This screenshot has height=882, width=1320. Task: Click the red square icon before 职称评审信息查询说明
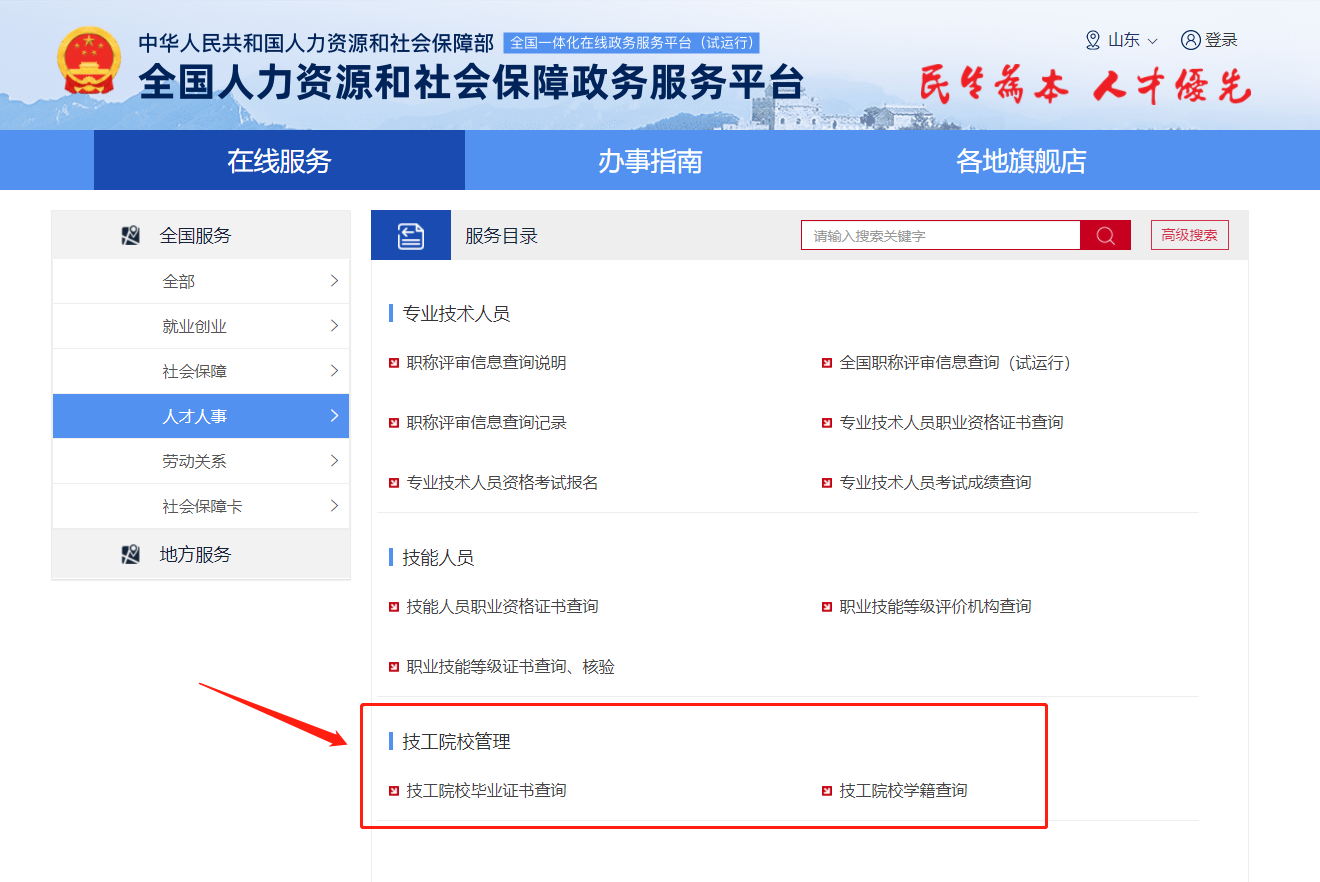point(393,363)
